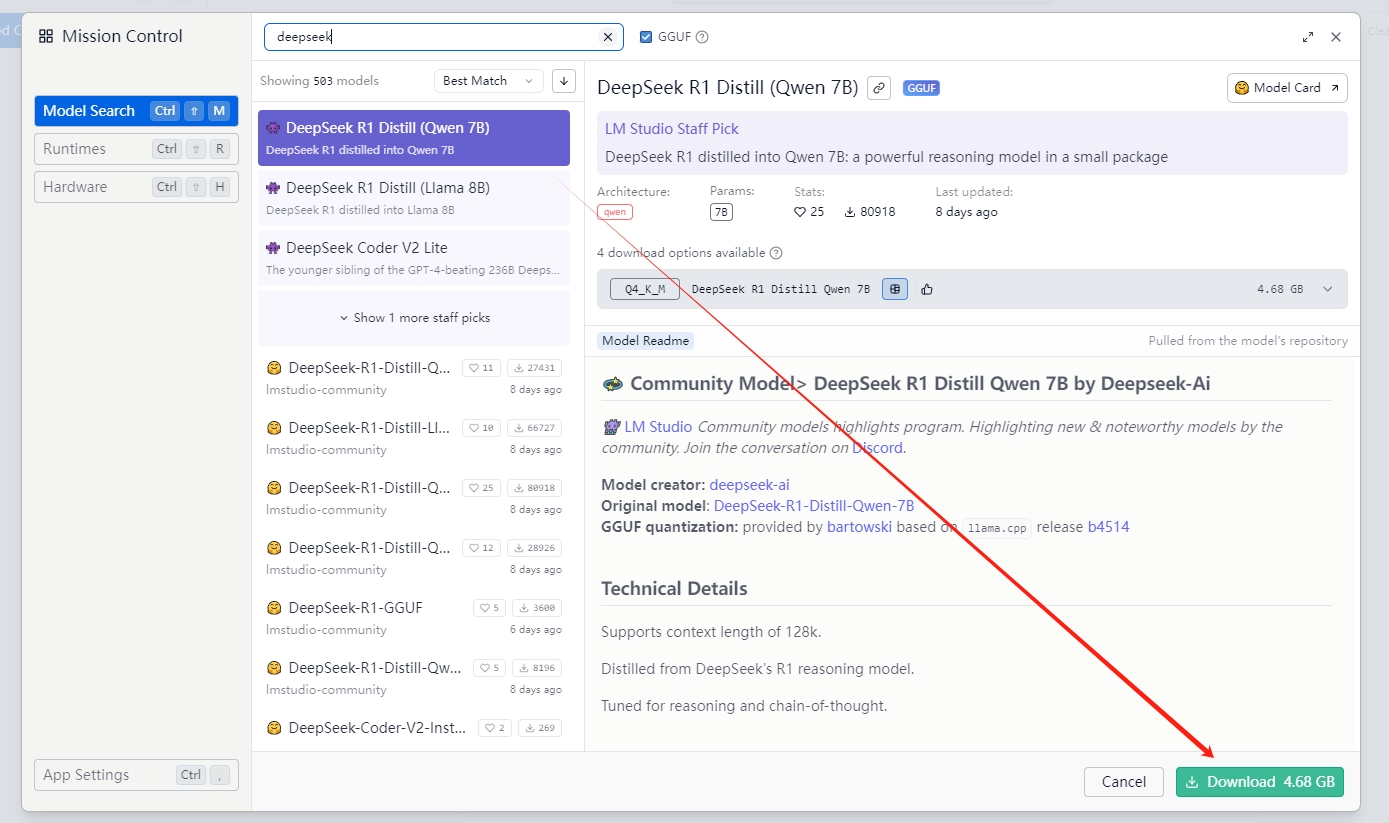The image size is (1389, 823).
Task: Open the Runtimes section
Action: tap(136, 149)
